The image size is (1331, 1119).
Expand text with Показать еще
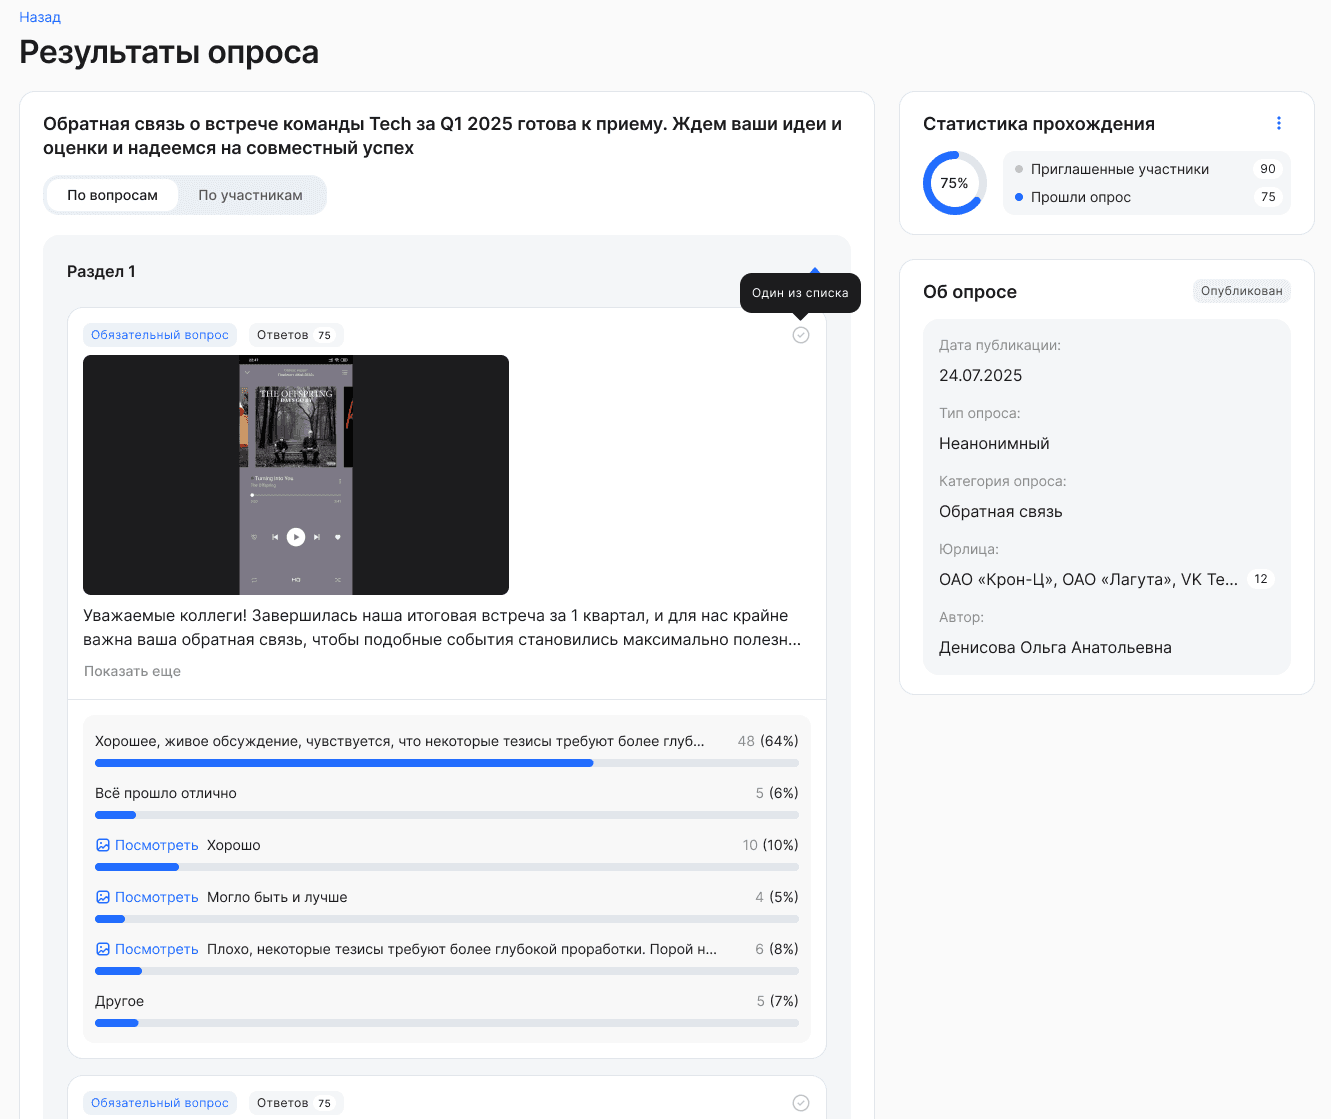click(132, 671)
